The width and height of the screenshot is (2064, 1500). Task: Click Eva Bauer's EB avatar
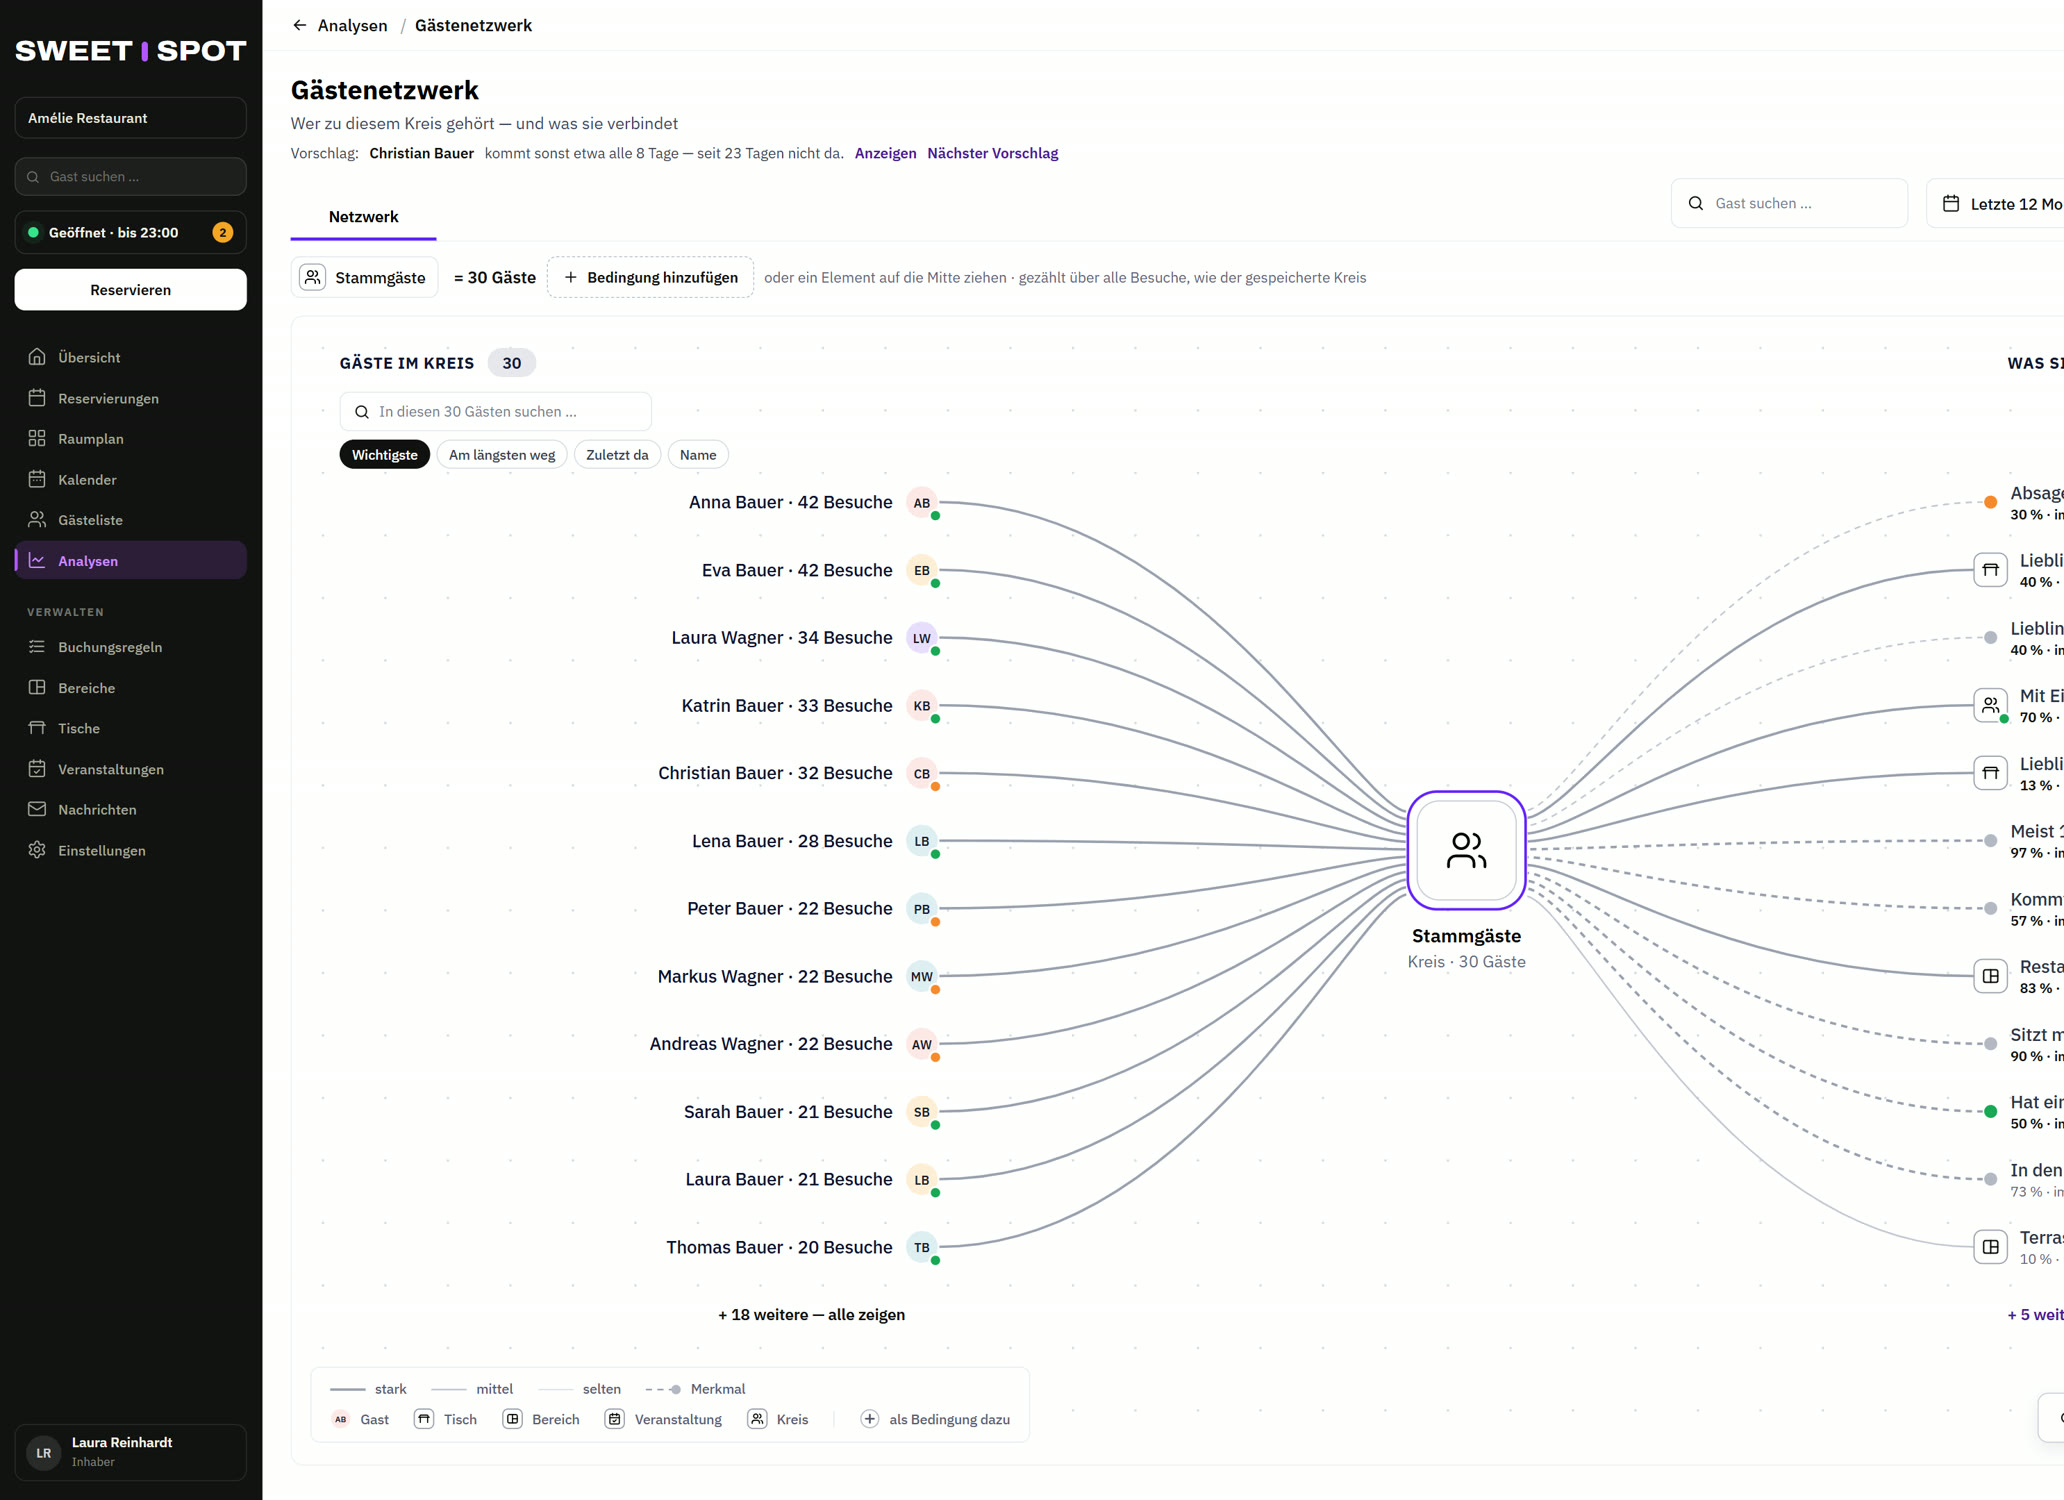(x=921, y=570)
